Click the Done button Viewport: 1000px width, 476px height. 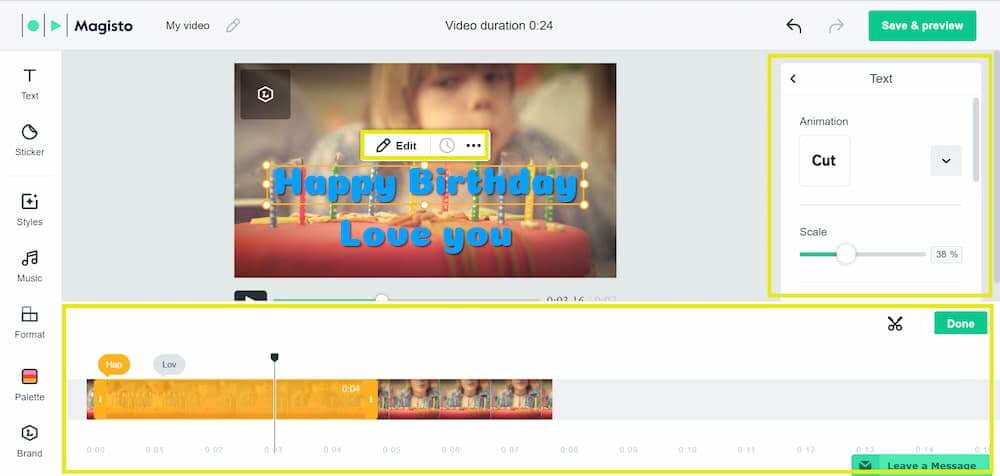960,323
